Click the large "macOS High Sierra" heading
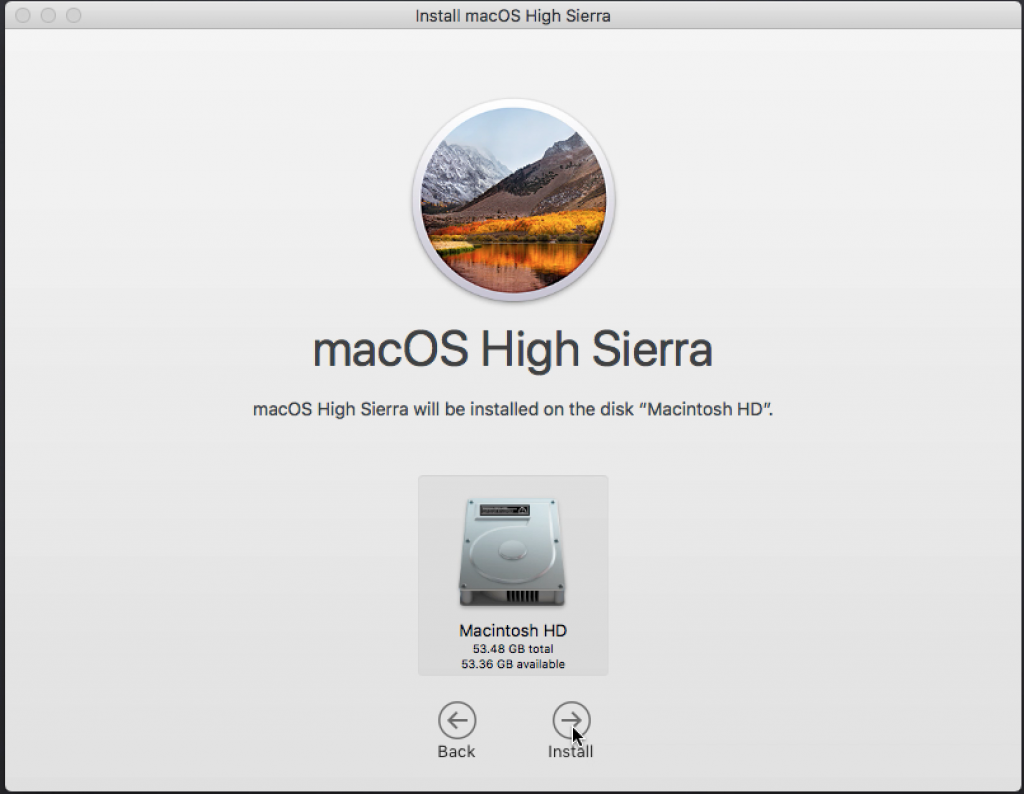 tap(513, 350)
